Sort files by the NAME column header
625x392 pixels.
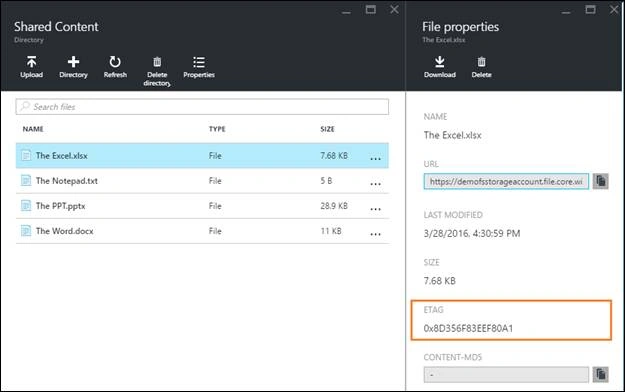point(33,129)
